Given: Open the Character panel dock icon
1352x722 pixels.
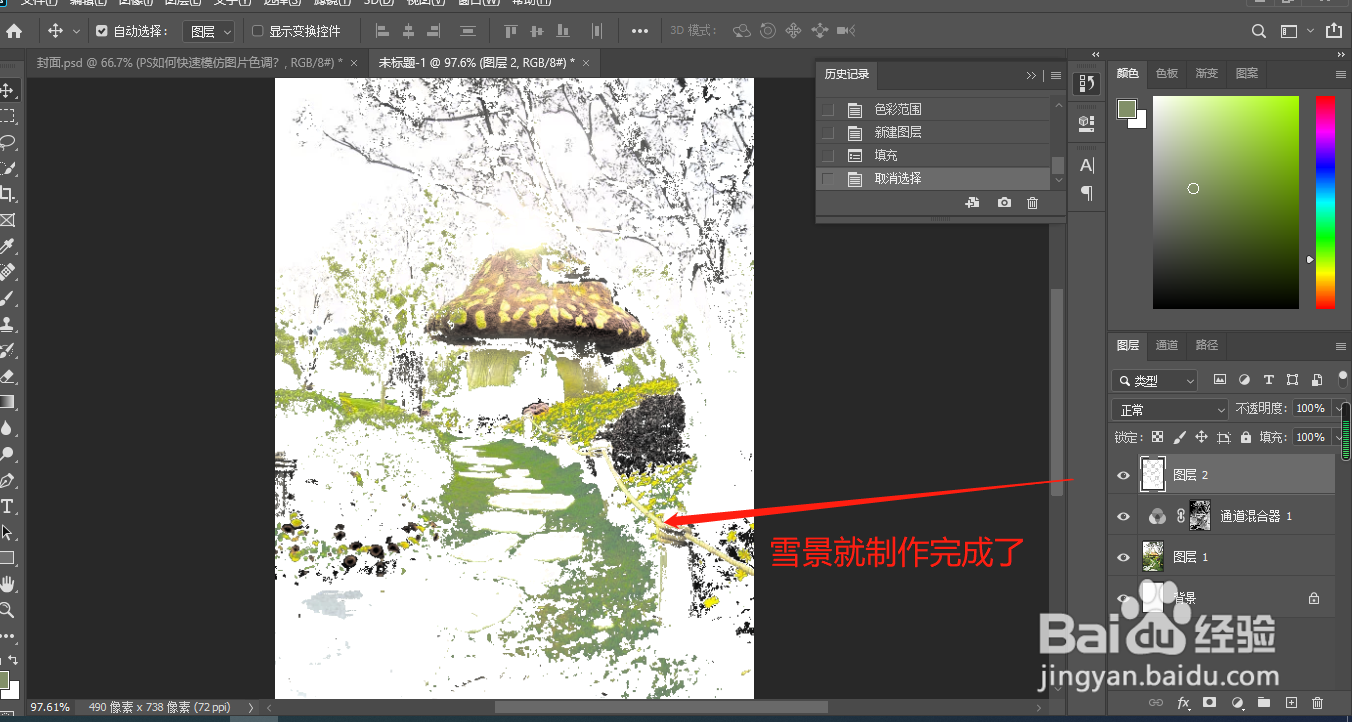Looking at the screenshot, I should 1087,166.
